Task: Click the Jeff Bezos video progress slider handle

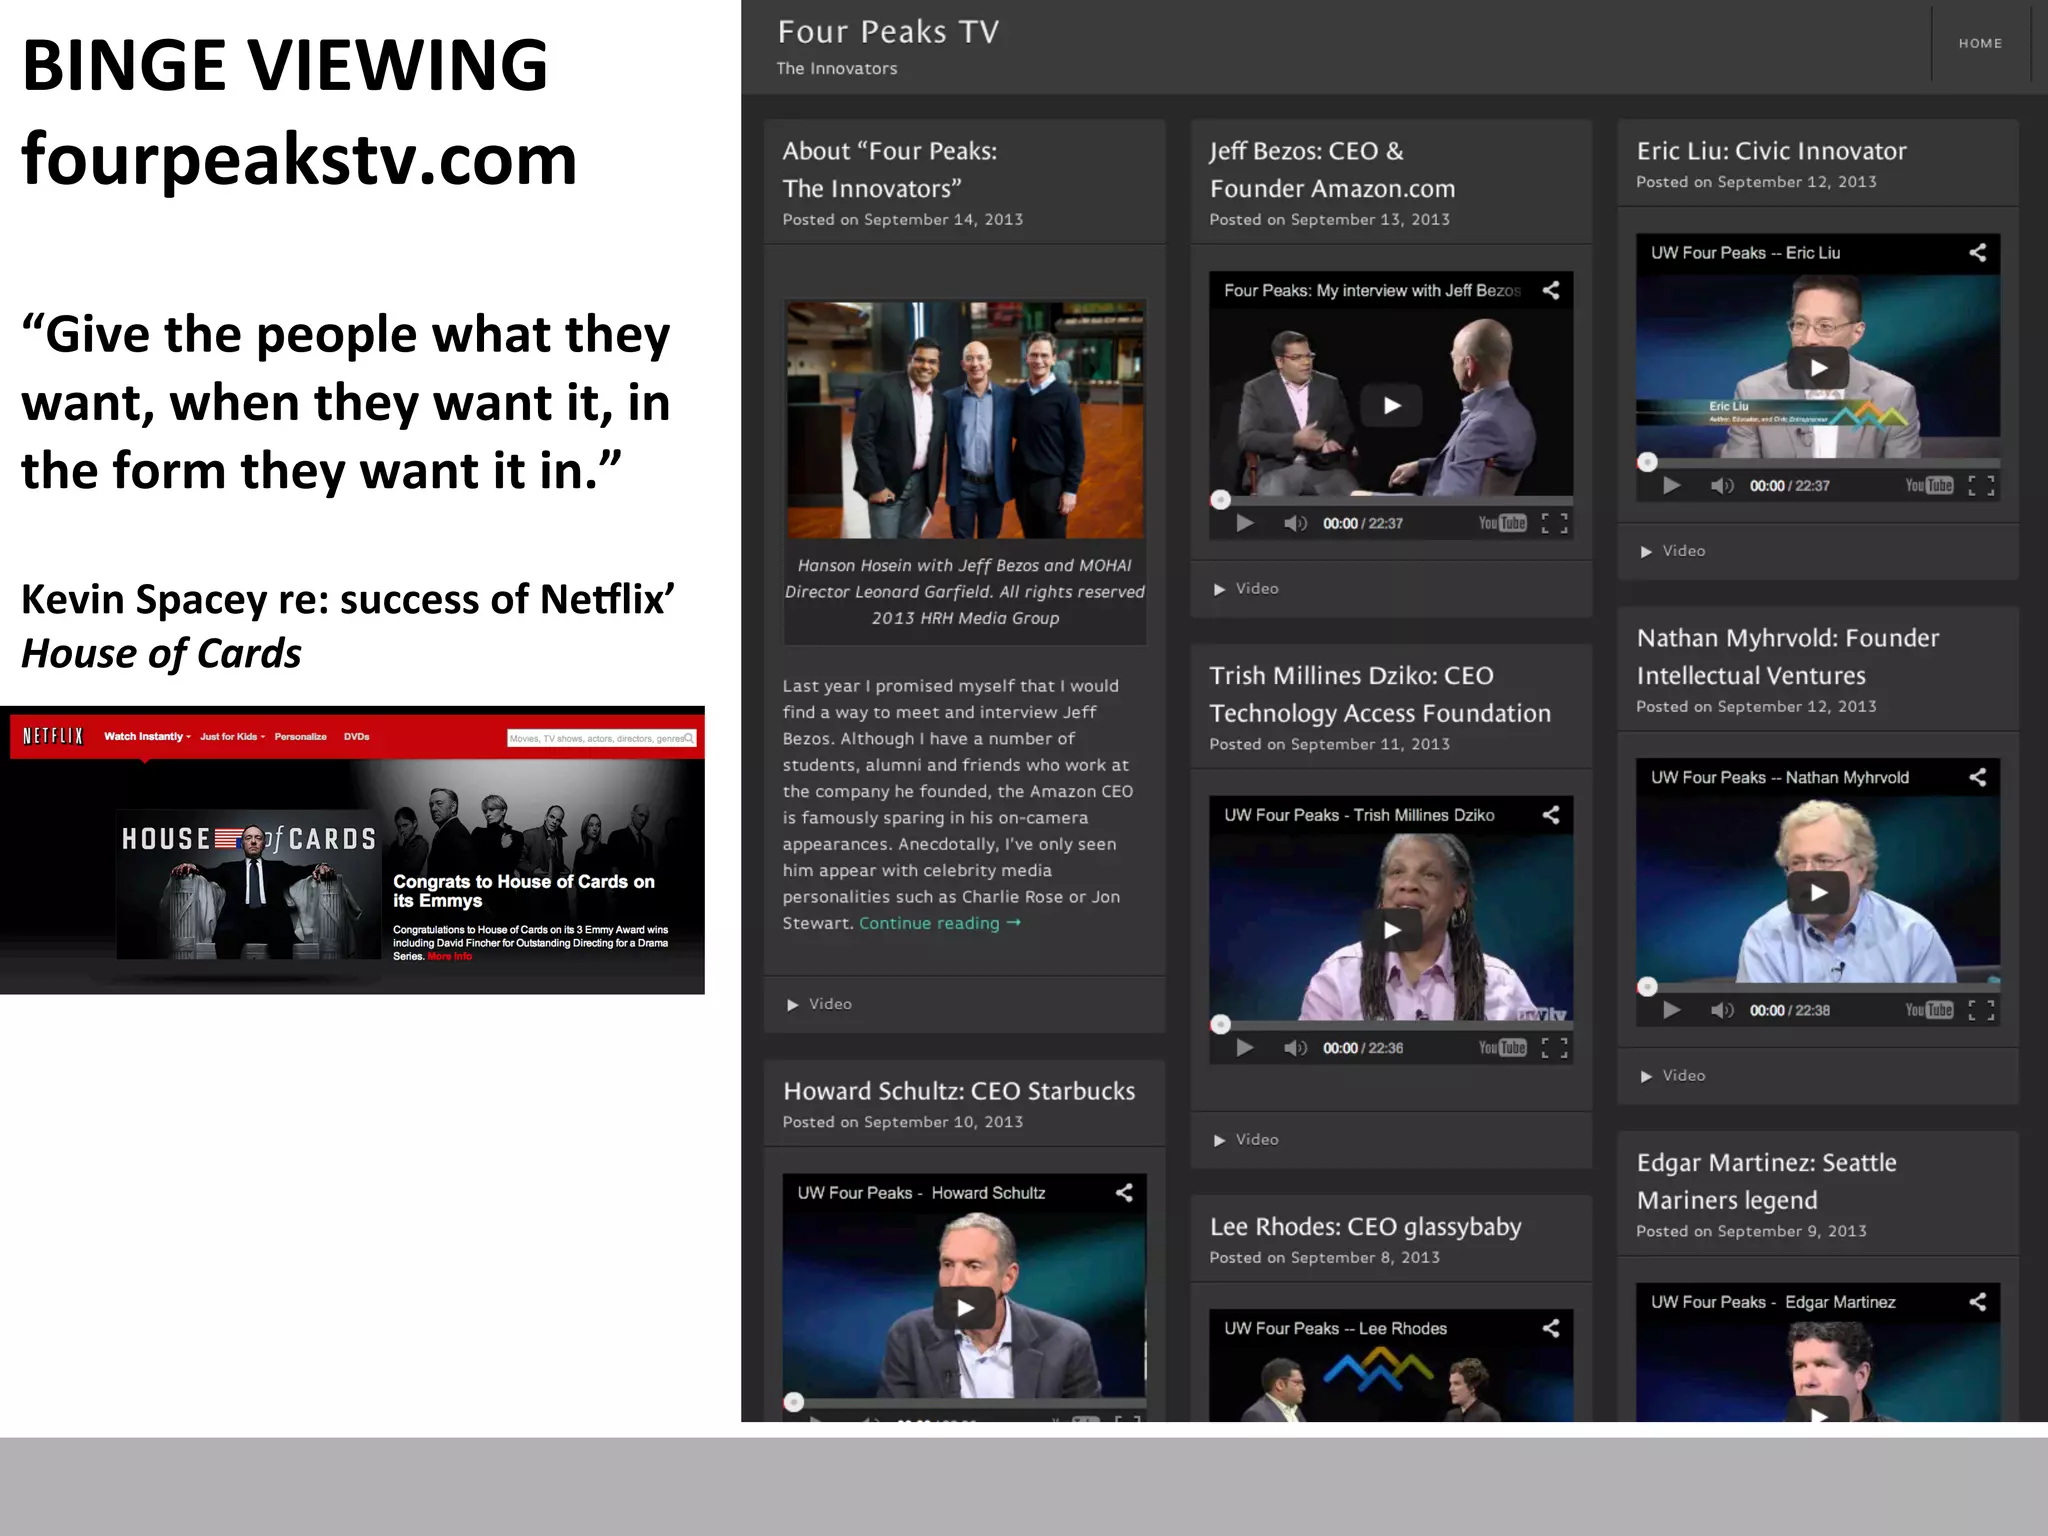Action: [1220, 499]
